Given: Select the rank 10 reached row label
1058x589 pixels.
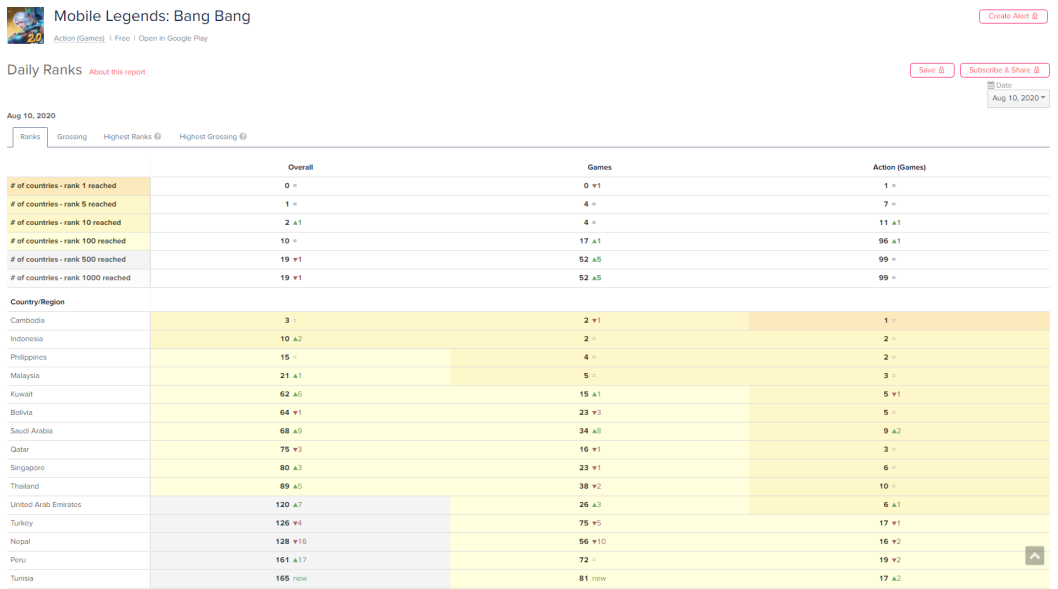Looking at the screenshot, I should click(x=78, y=223).
